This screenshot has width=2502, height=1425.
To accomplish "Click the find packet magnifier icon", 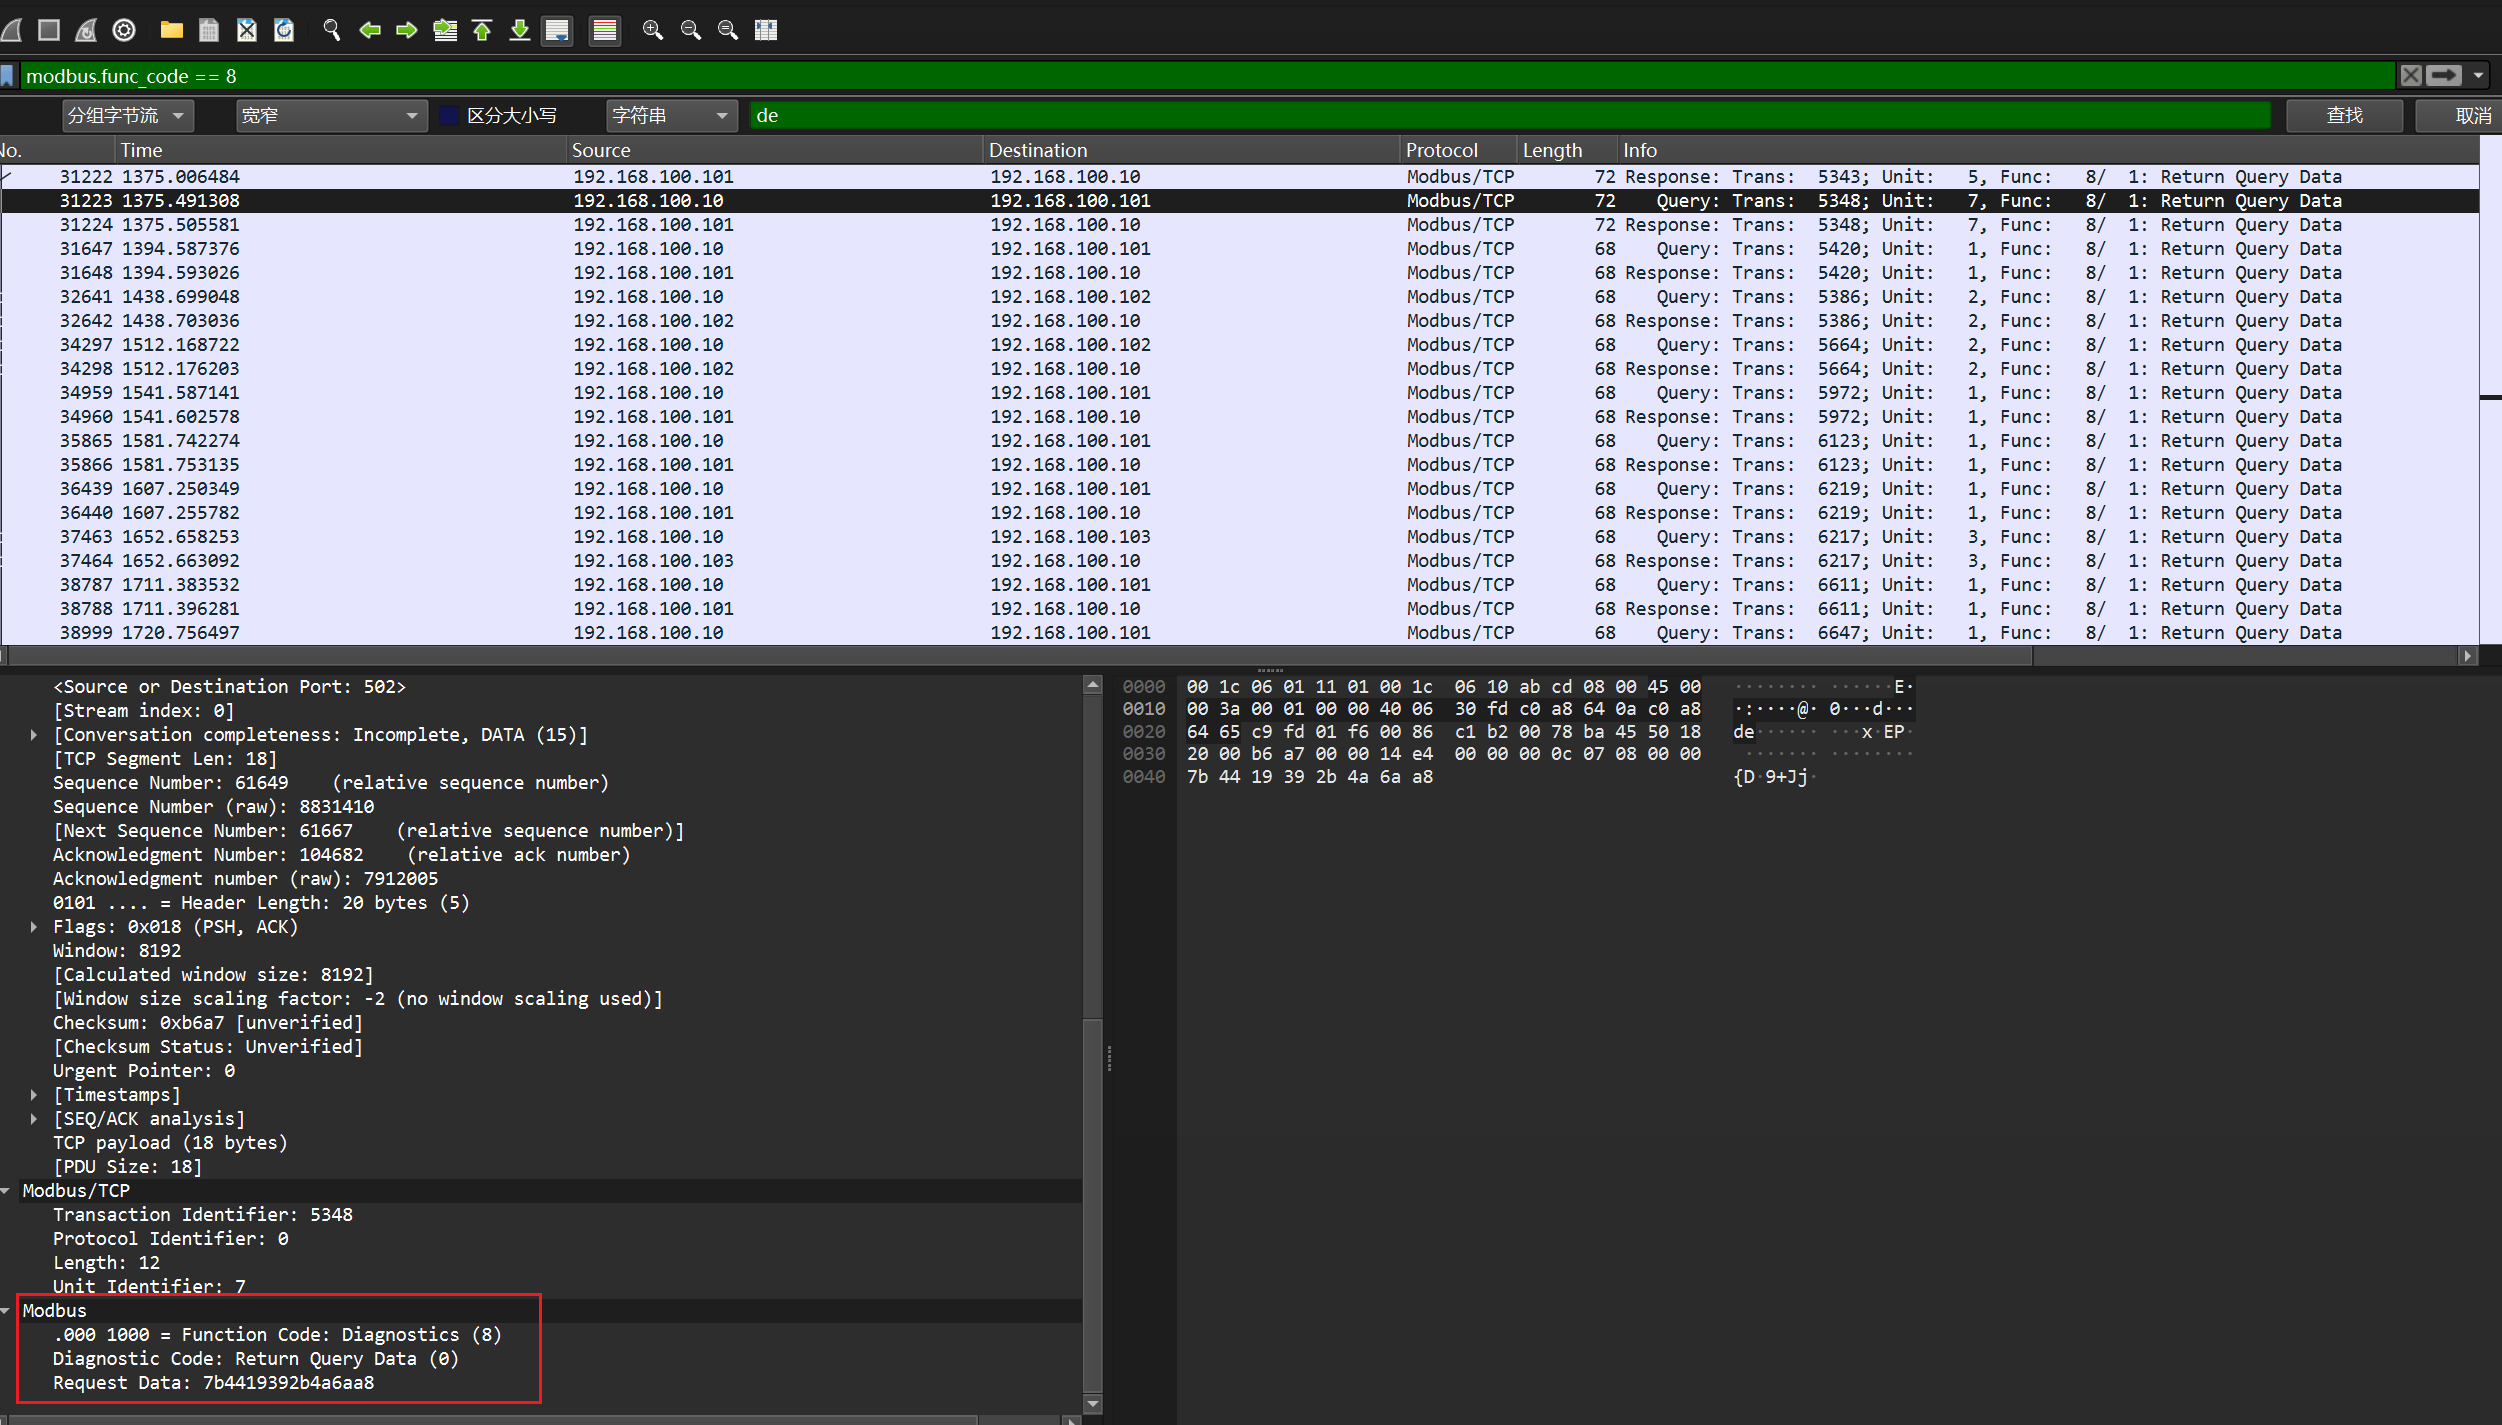I will point(332,30).
